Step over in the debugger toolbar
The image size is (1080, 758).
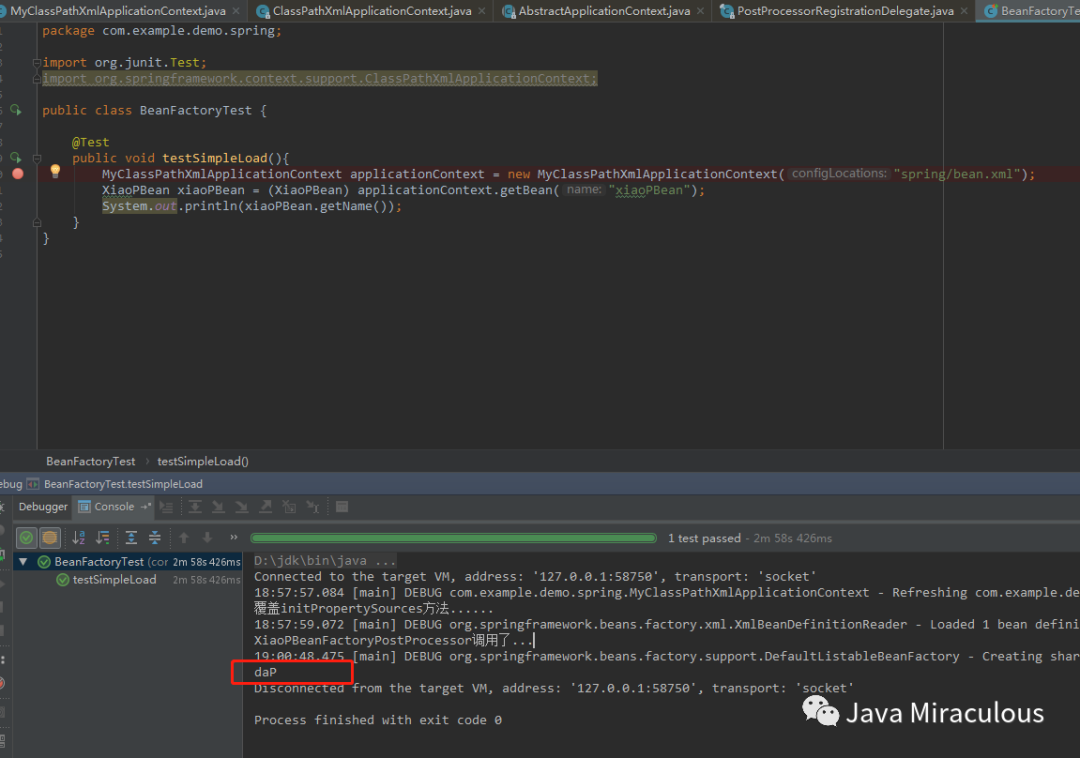[x=195, y=507]
